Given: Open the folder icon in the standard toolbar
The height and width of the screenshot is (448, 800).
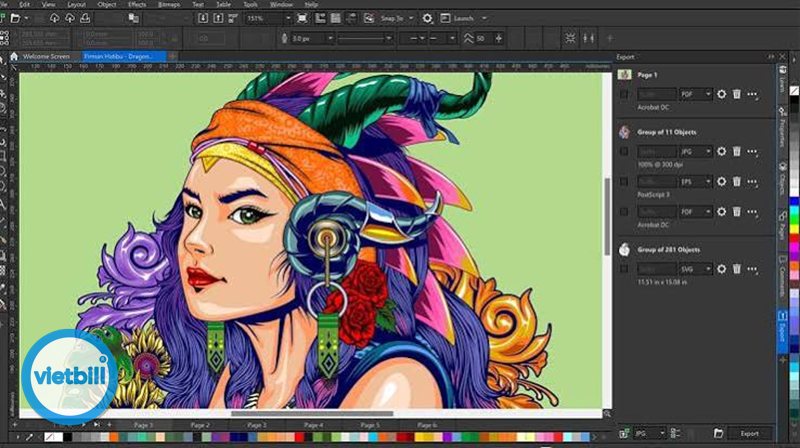Looking at the screenshot, I should point(15,18).
